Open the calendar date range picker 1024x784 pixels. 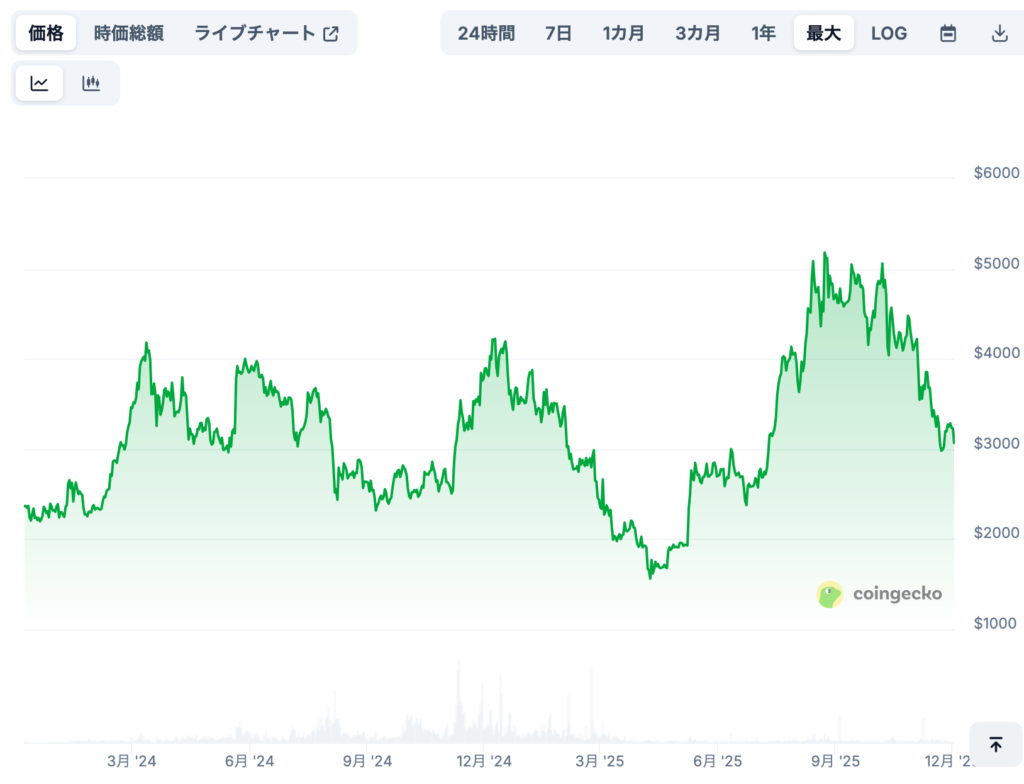(x=947, y=33)
